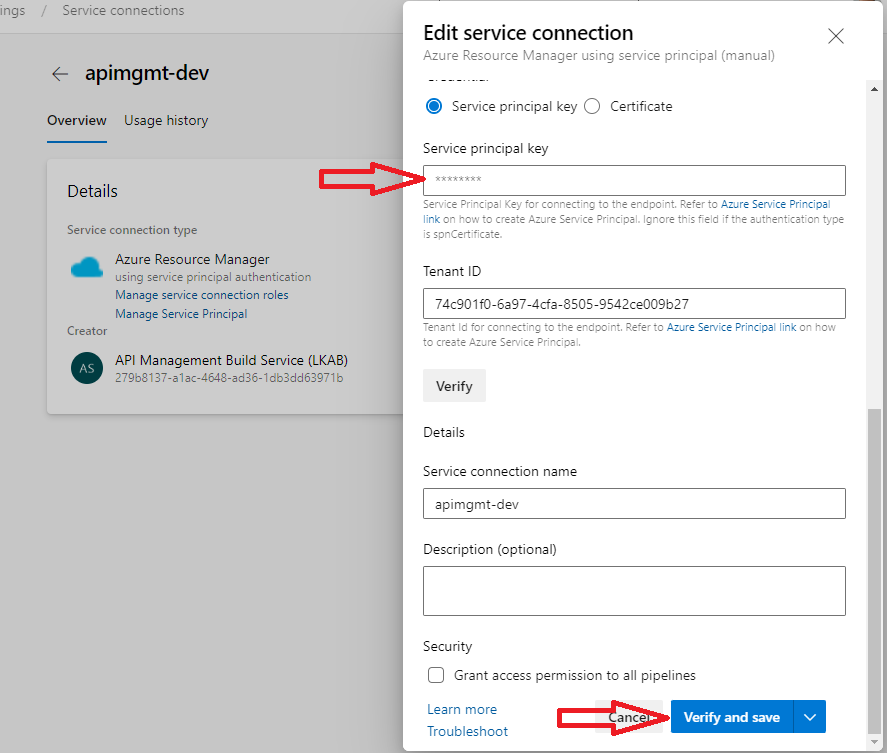Close the Edit service connection panel
887x753 pixels.
point(836,35)
